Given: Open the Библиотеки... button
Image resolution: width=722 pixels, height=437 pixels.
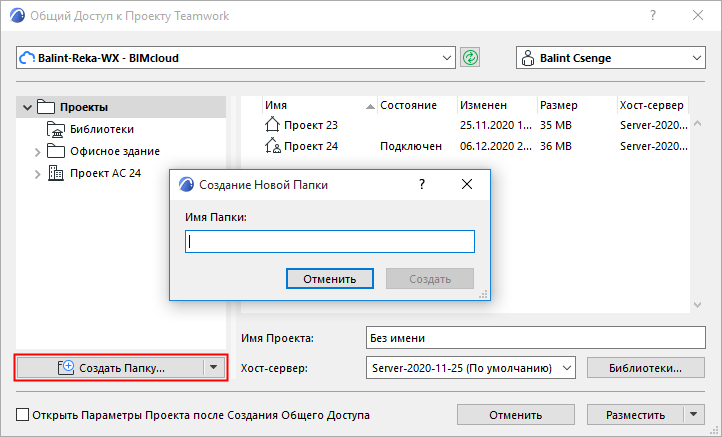Looking at the screenshot, I should click(646, 367).
